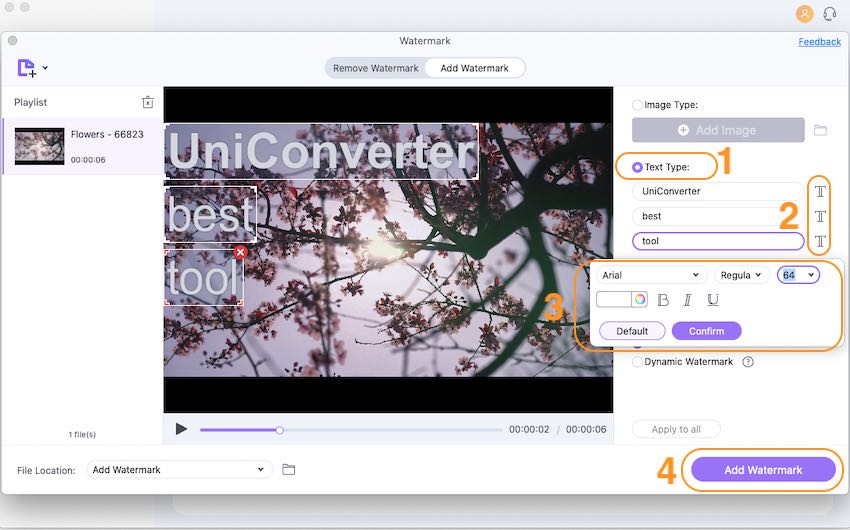
Task: Select the 'best' watermark box on video
Action: pos(210,215)
